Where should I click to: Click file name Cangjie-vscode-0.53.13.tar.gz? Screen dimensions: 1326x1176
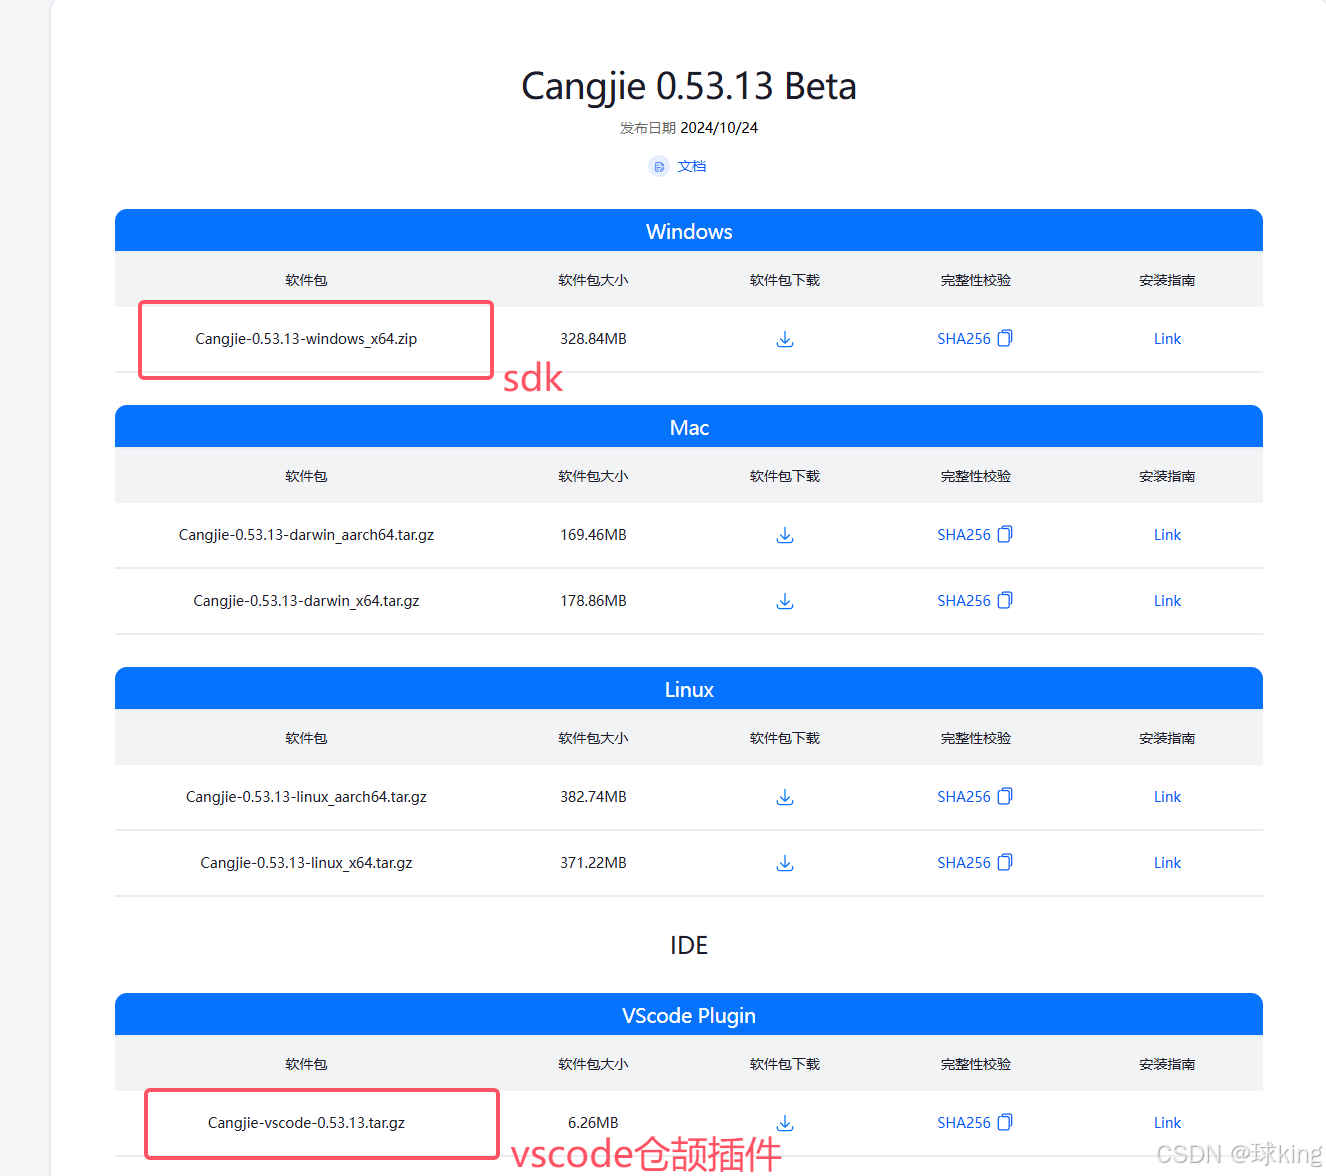tap(306, 1123)
